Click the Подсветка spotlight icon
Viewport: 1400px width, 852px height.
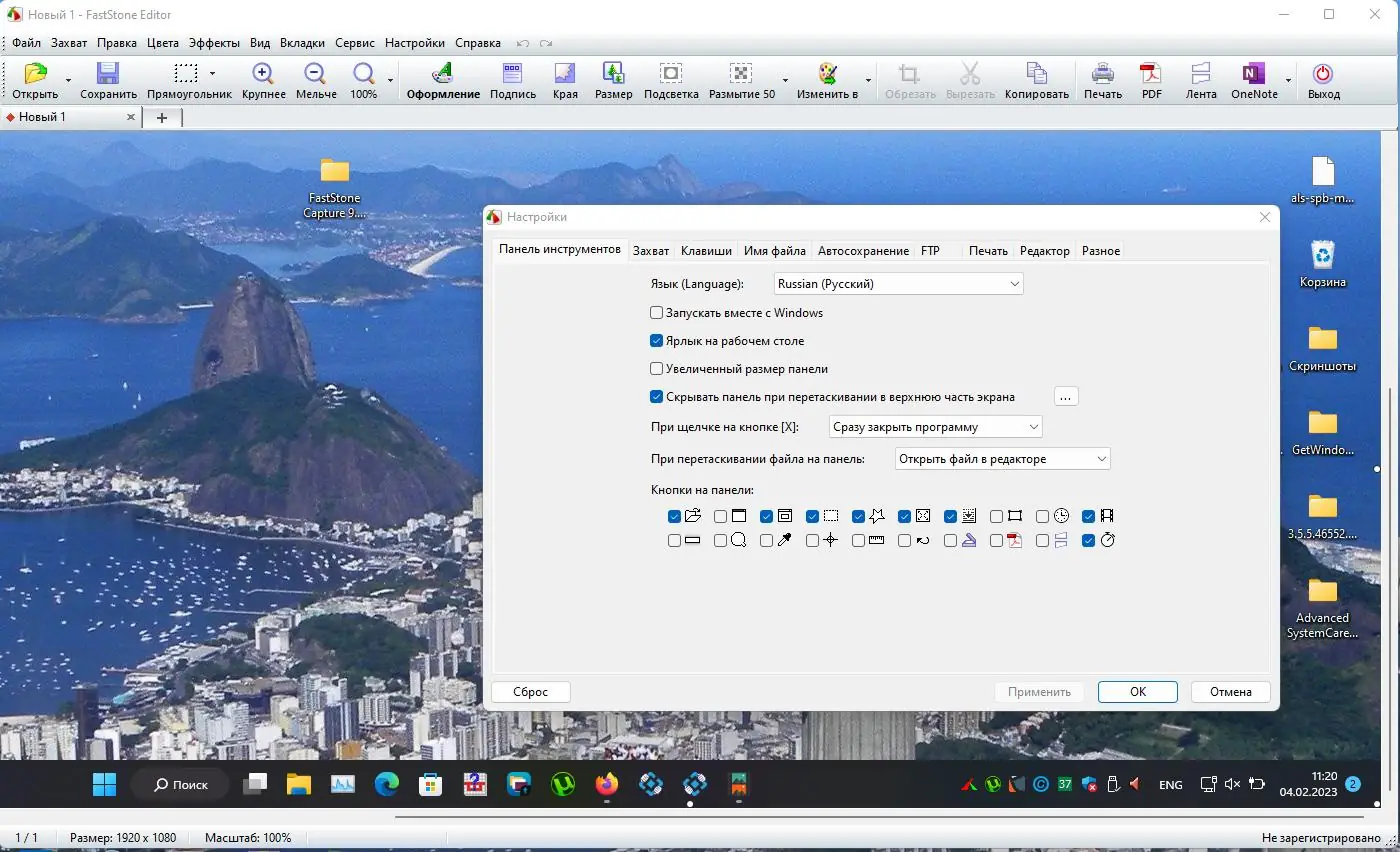click(671, 76)
